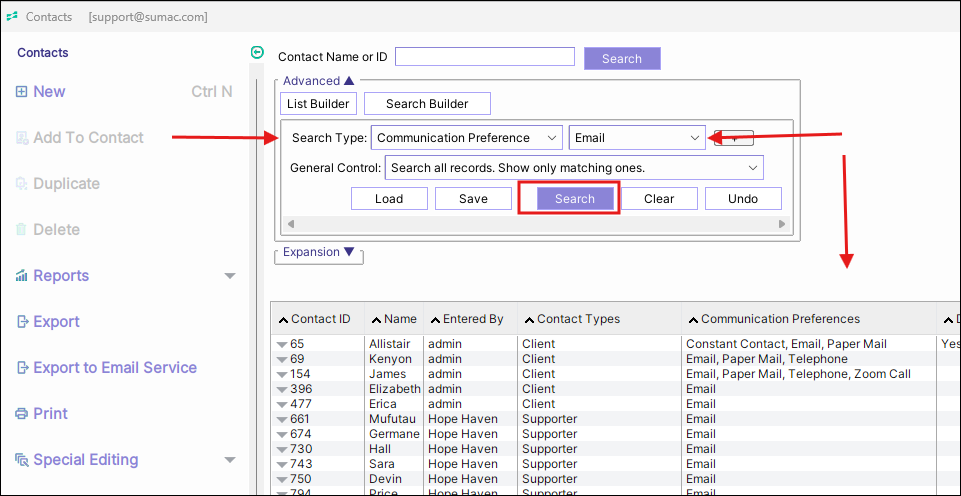The height and width of the screenshot is (496, 961).
Task: Collapse the Advanced search section
Action: click(349, 81)
